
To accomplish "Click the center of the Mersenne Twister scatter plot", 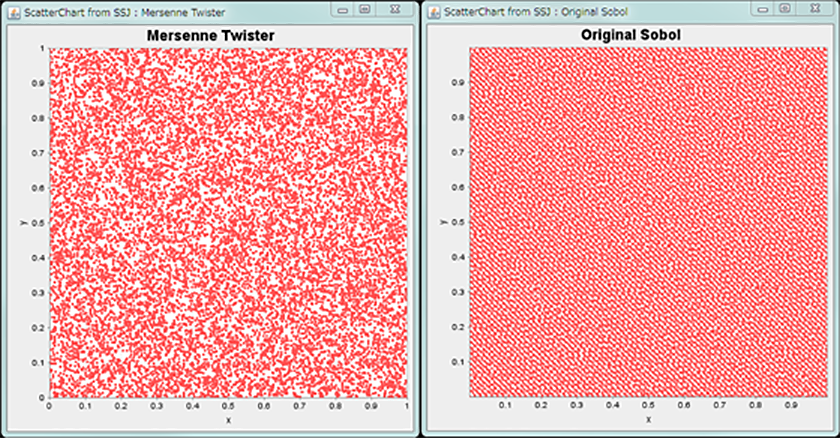I will (228, 222).
